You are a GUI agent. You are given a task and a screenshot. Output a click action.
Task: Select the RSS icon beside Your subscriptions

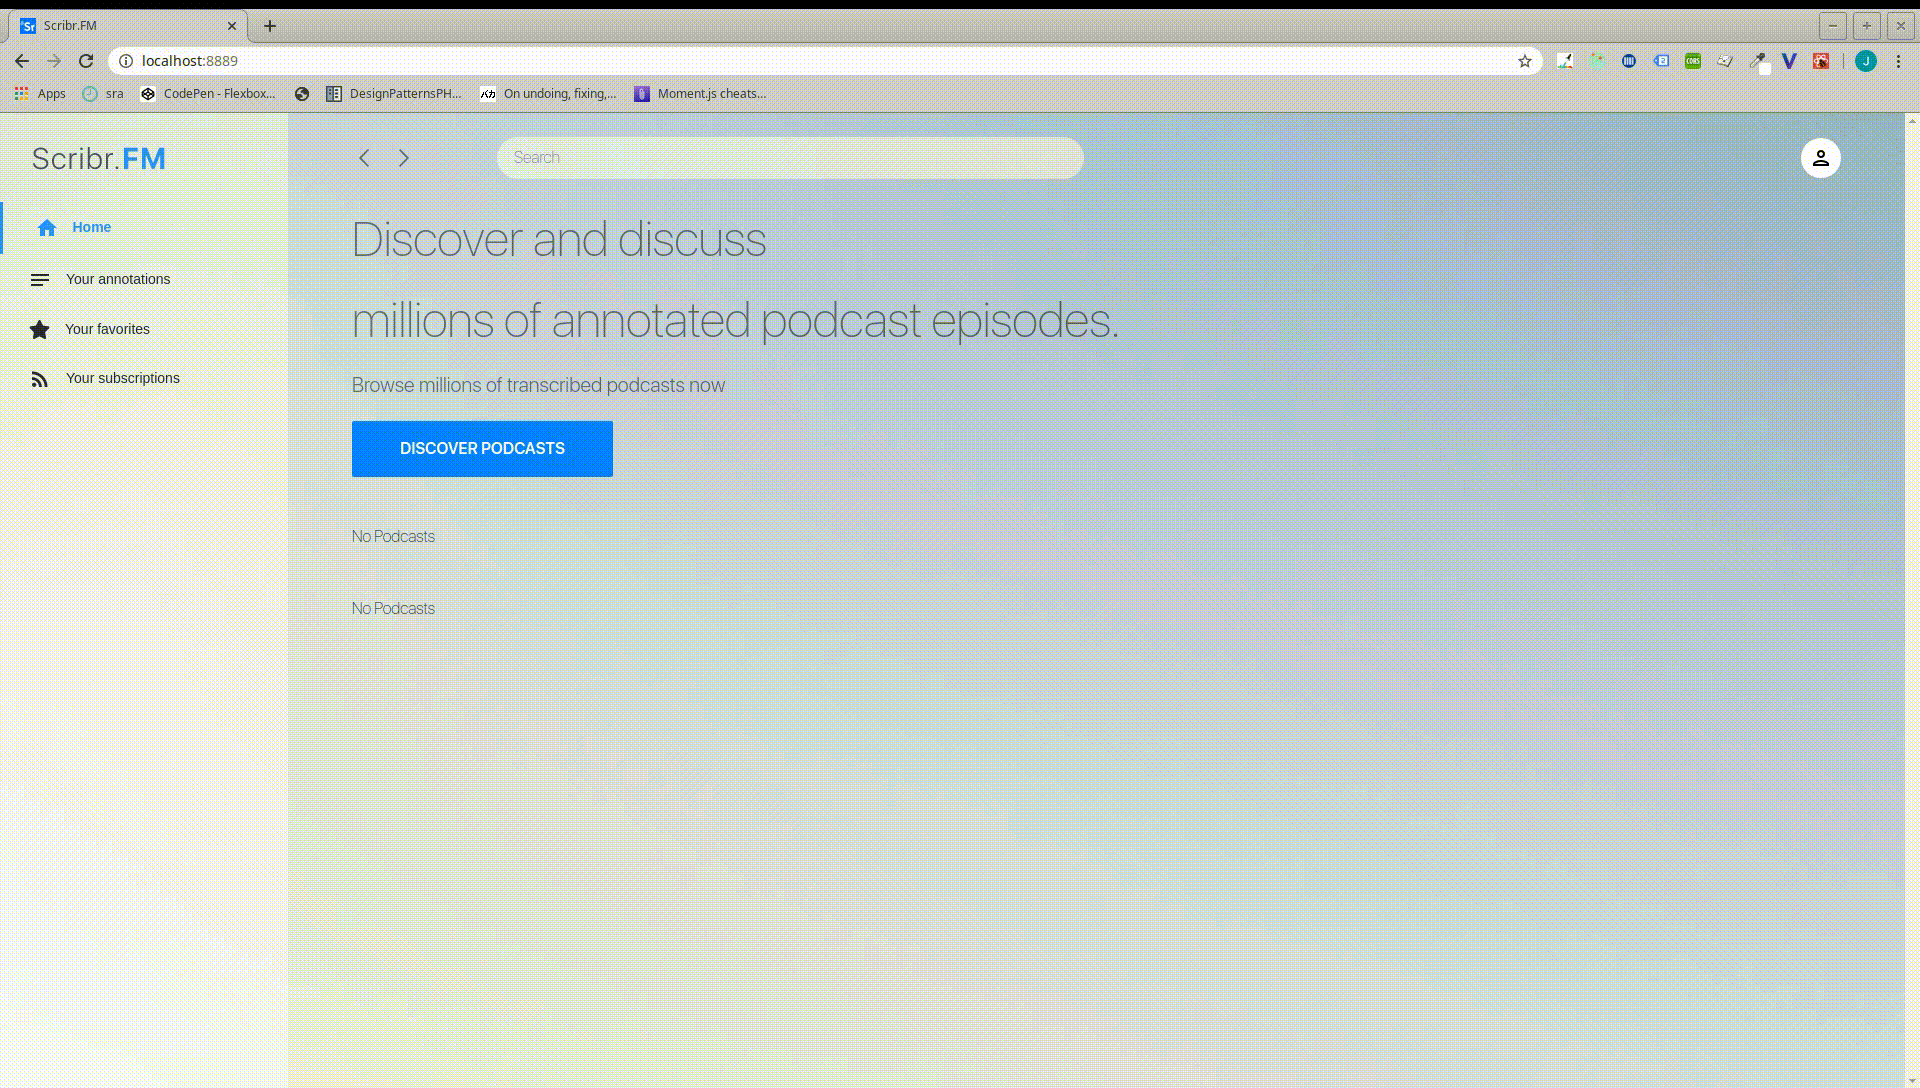click(x=39, y=378)
